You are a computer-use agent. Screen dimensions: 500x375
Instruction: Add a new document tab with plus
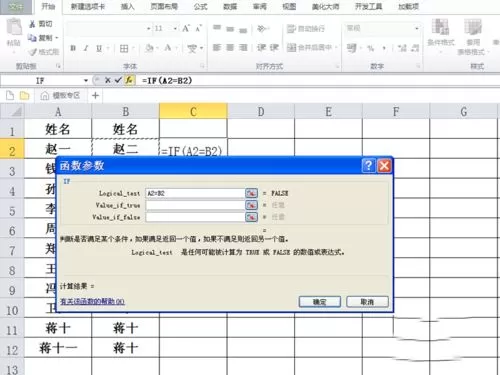pos(95,96)
